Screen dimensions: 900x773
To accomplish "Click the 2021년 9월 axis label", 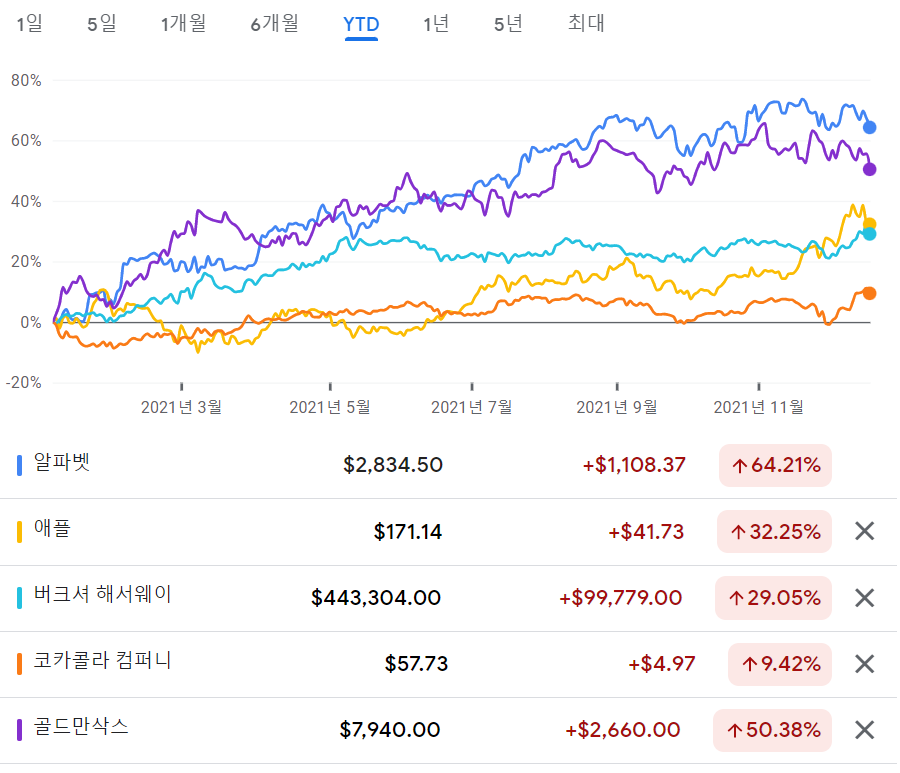I will 616,407.
